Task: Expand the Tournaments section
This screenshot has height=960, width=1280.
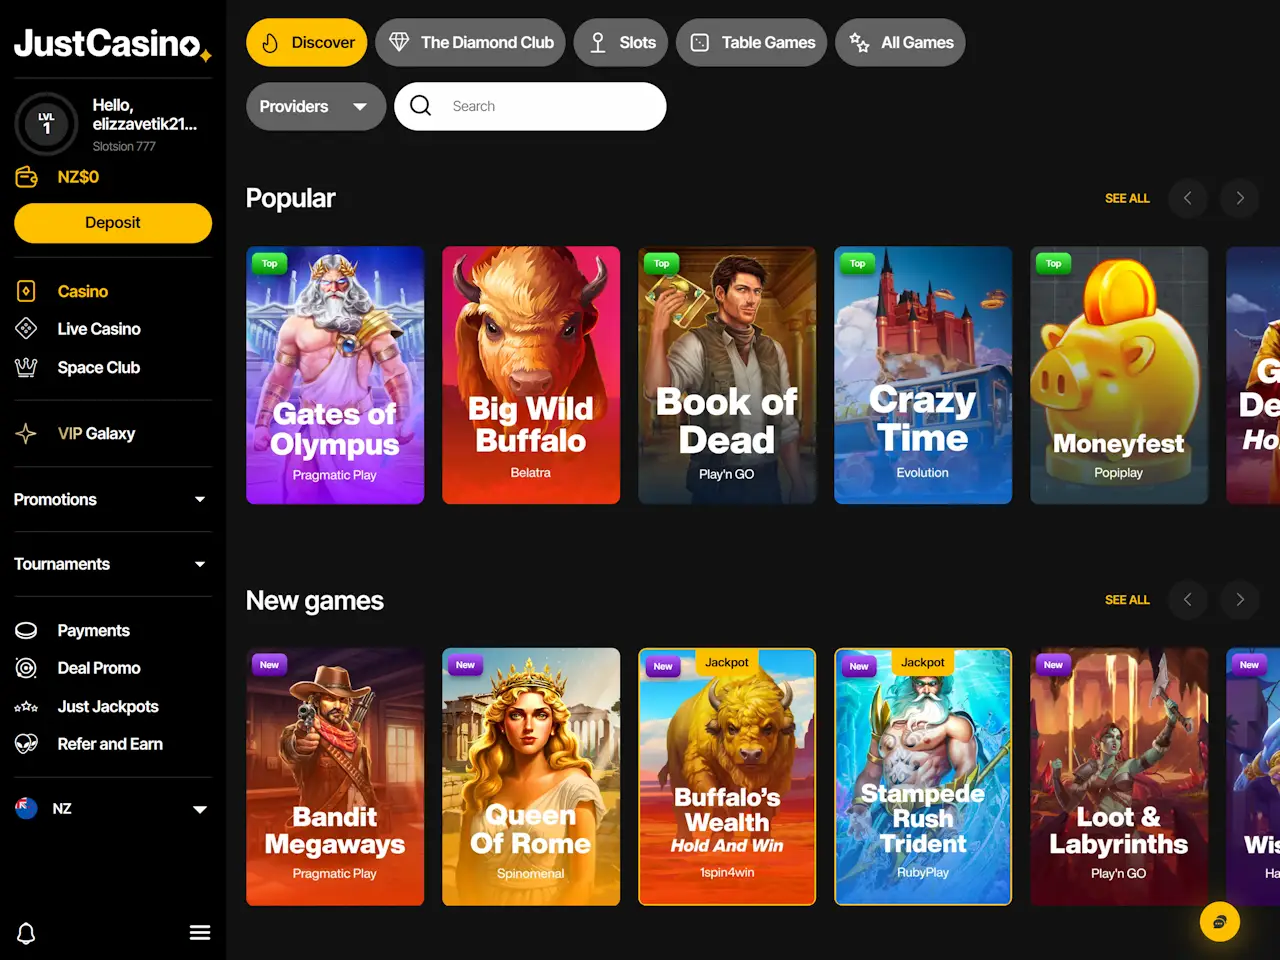Action: pos(112,564)
